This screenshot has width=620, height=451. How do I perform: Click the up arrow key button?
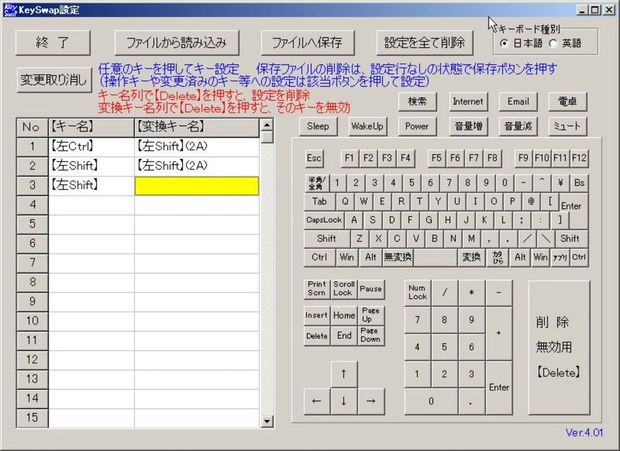click(x=344, y=374)
